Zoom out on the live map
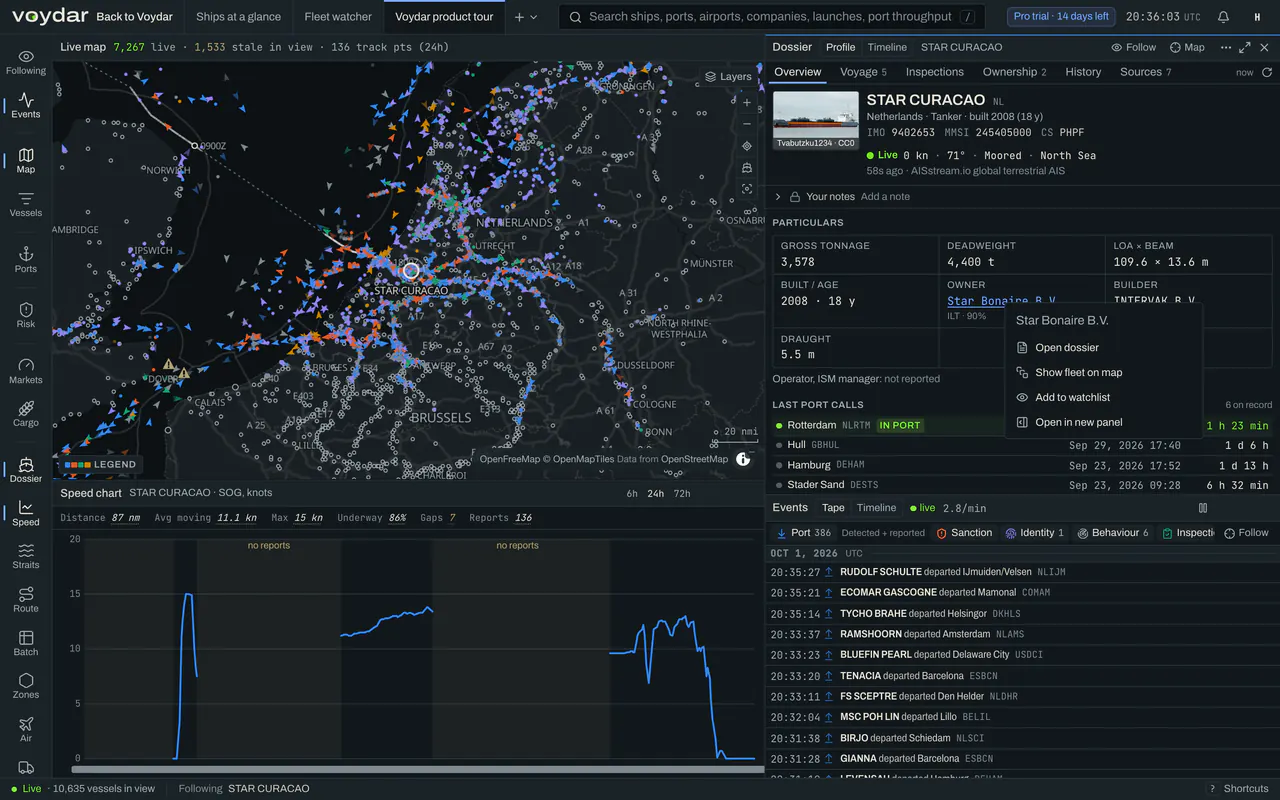1280x800 pixels. click(747, 124)
